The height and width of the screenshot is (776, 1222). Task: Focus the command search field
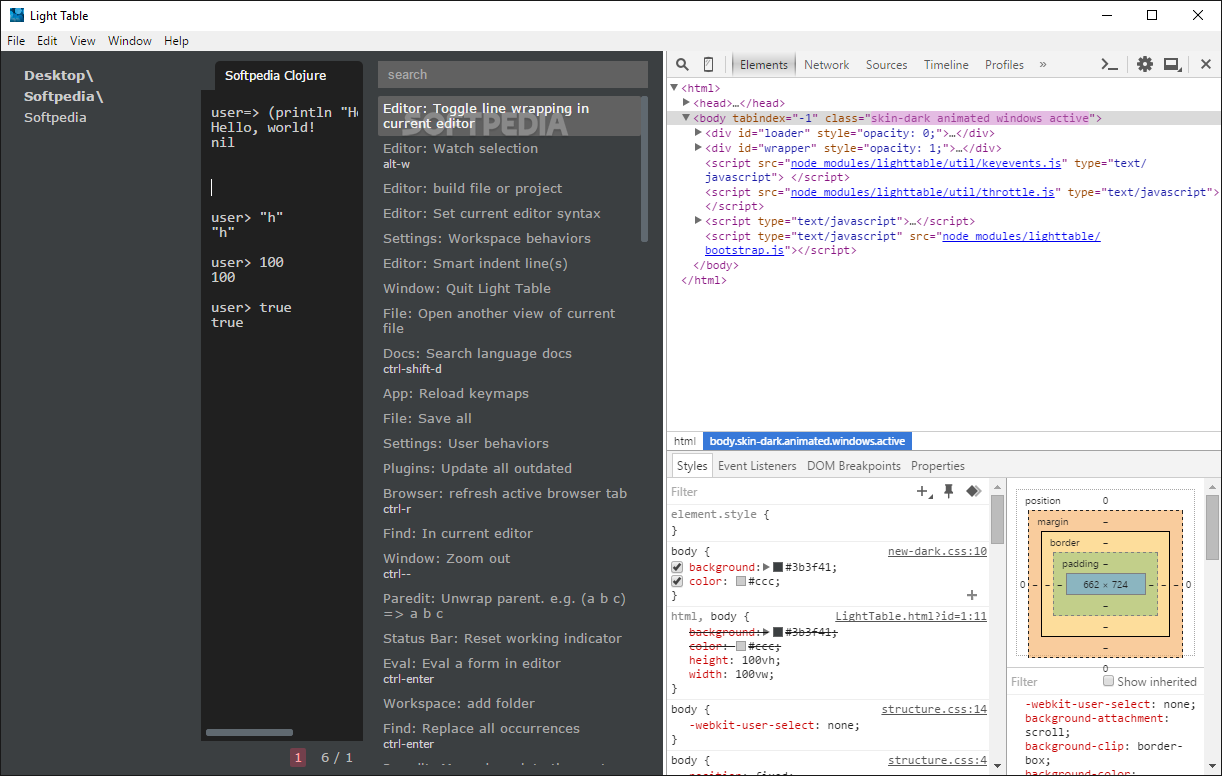coord(513,74)
